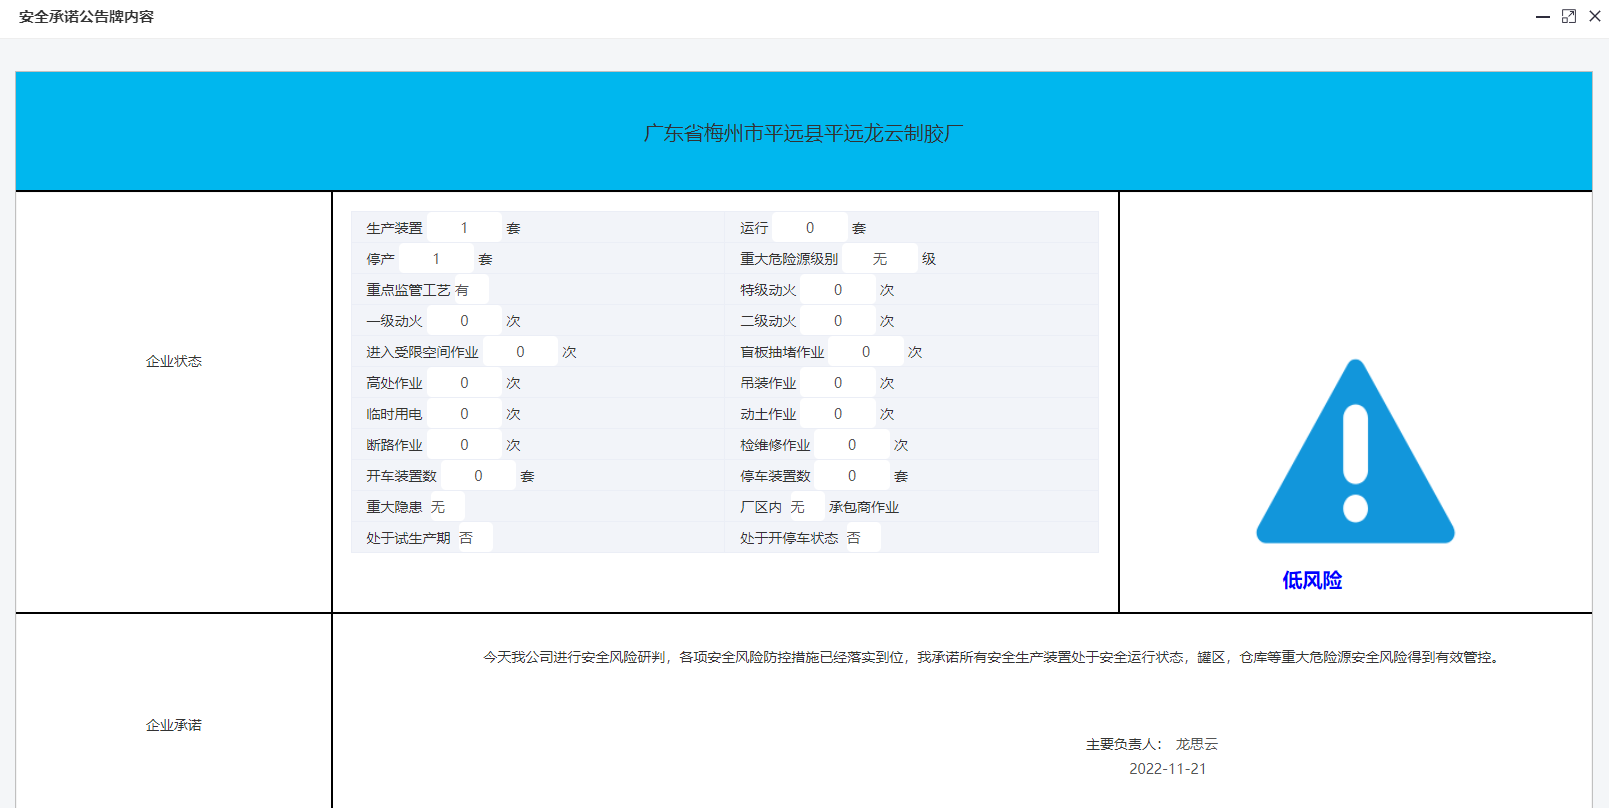
Task: Click the 低风险 risk level label
Action: (1312, 580)
